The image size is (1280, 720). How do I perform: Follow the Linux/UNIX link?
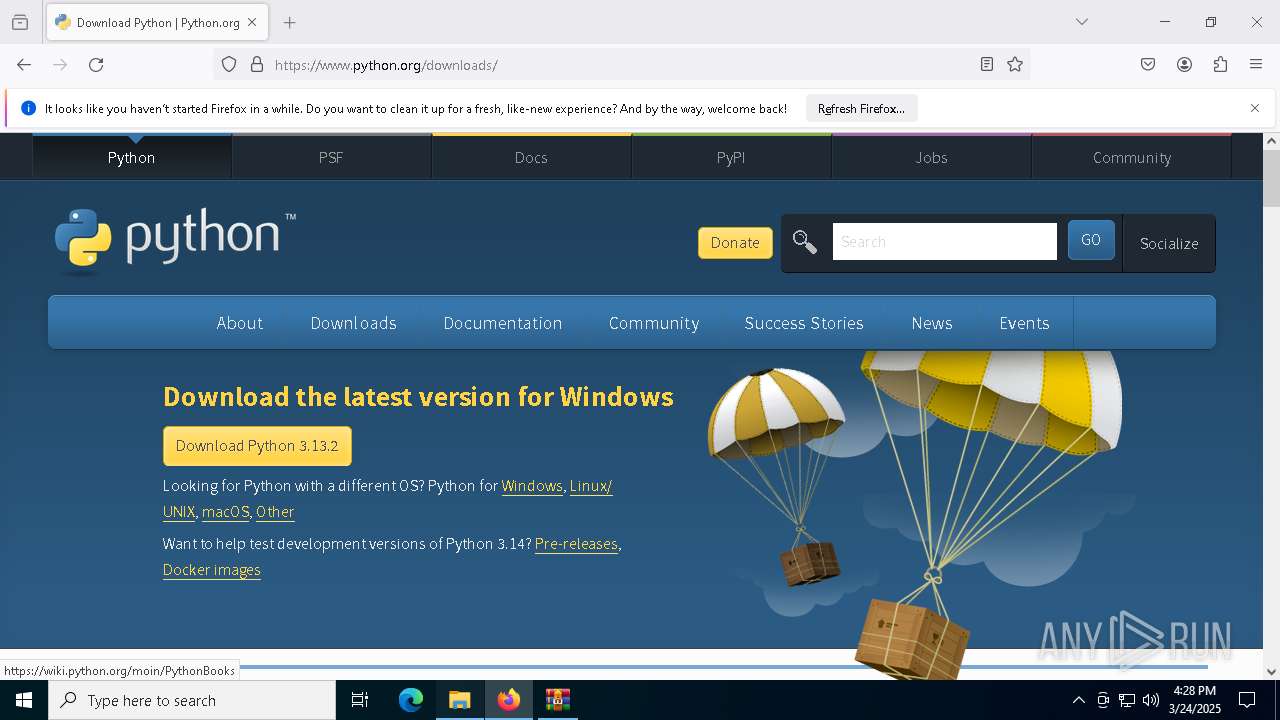pos(591,486)
